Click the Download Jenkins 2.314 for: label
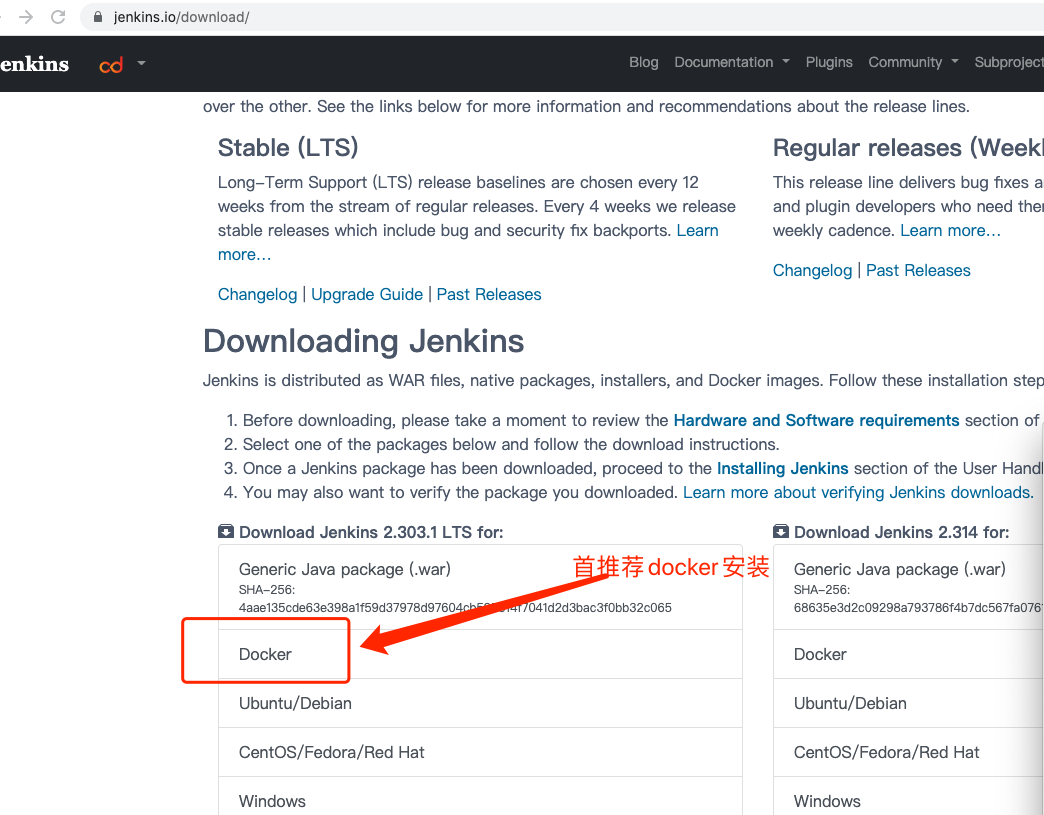 tap(902, 532)
